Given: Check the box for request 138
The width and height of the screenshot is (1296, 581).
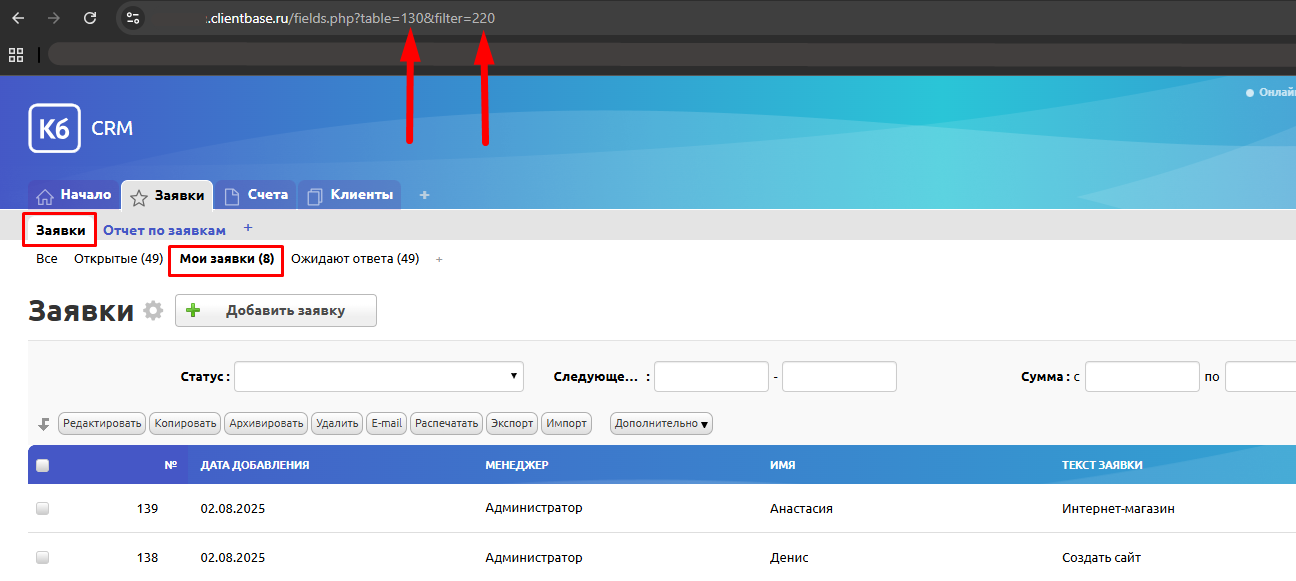Looking at the screenshot, I should 42,557.
